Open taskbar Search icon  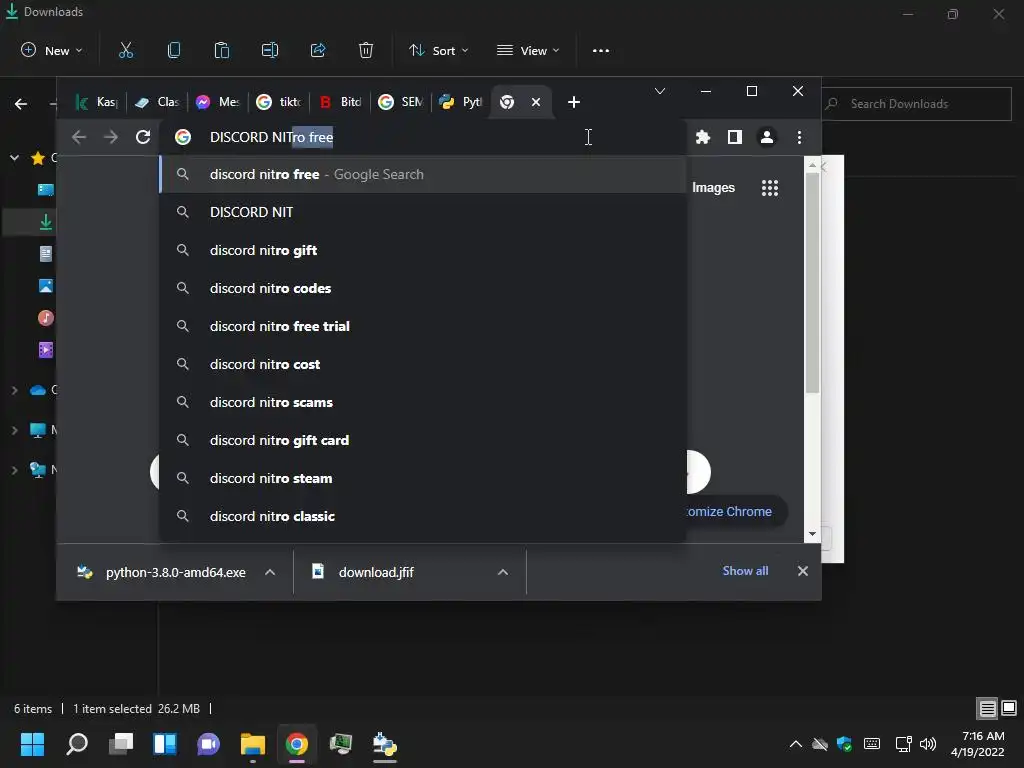click(76, 744)
